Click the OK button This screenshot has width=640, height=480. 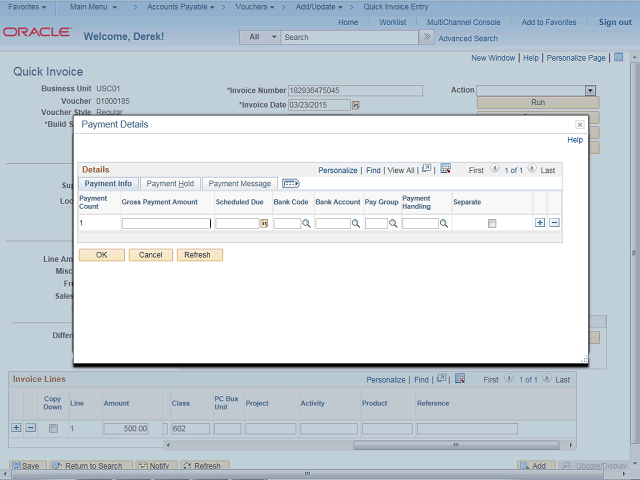102,255
